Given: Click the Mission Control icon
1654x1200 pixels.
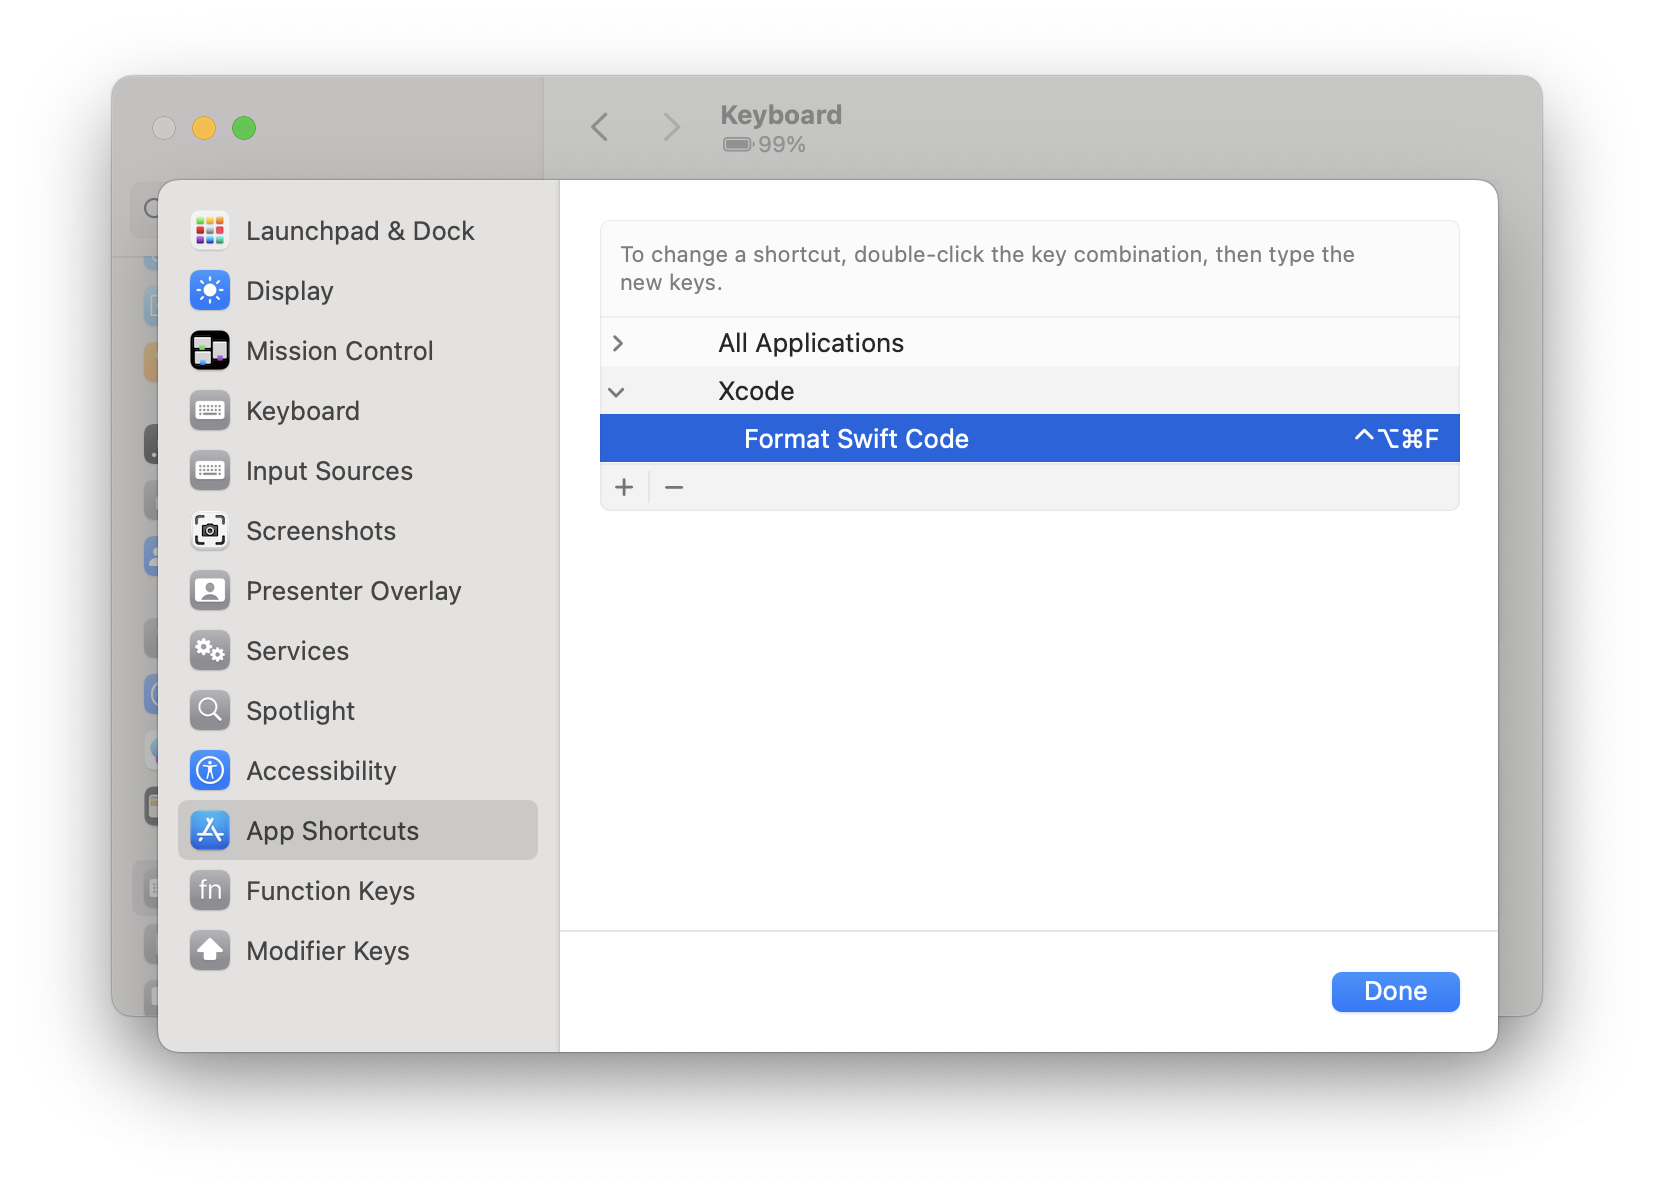Looking at the screenshot, I should coord(210,351).
